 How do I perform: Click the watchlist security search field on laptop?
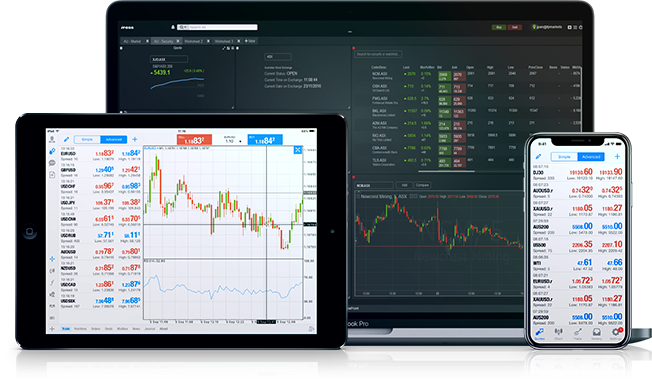pyautogui.click(x=378, y=54)
